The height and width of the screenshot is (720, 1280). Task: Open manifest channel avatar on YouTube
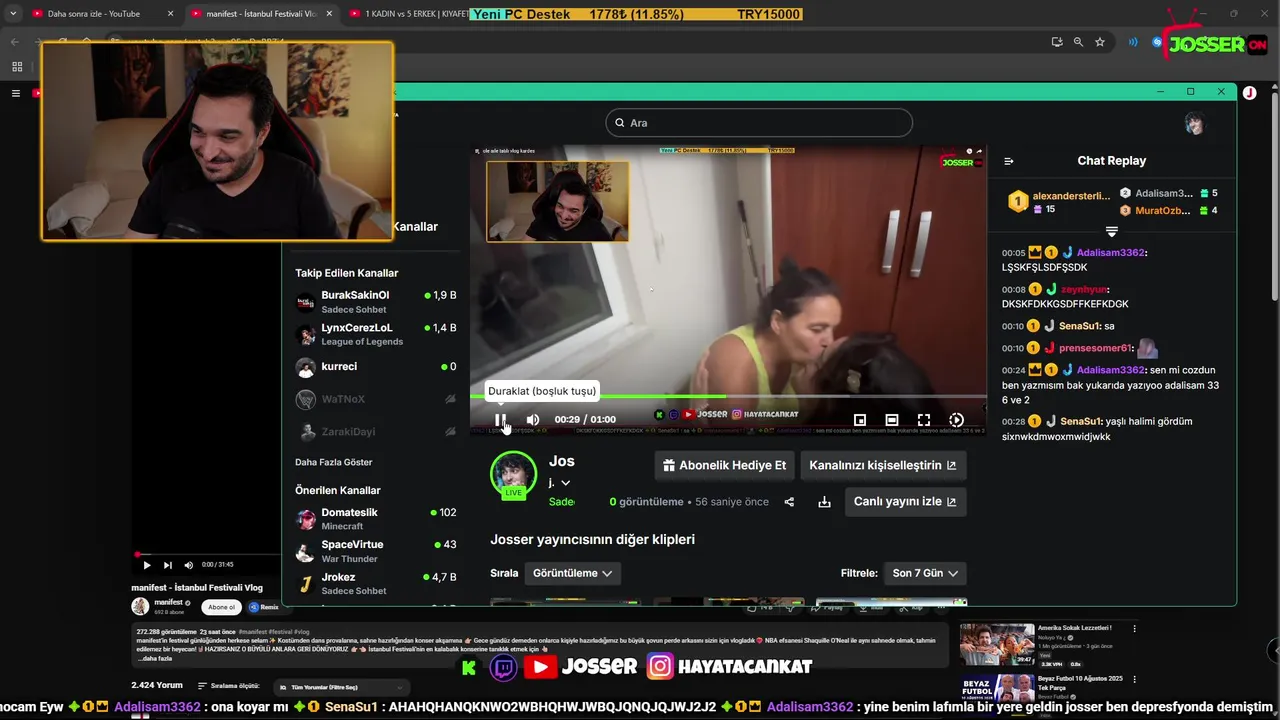click(140, 606)
